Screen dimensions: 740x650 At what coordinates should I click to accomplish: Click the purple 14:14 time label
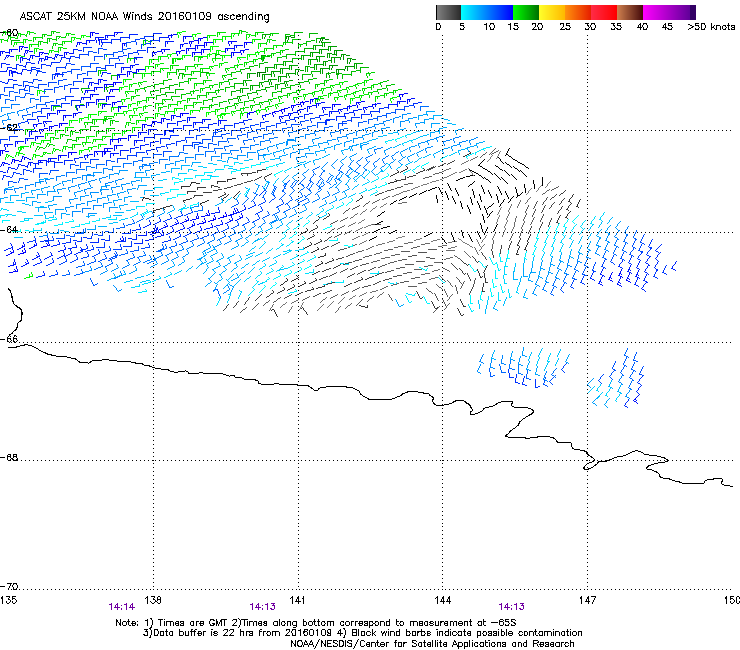click(x=121, y=607)
